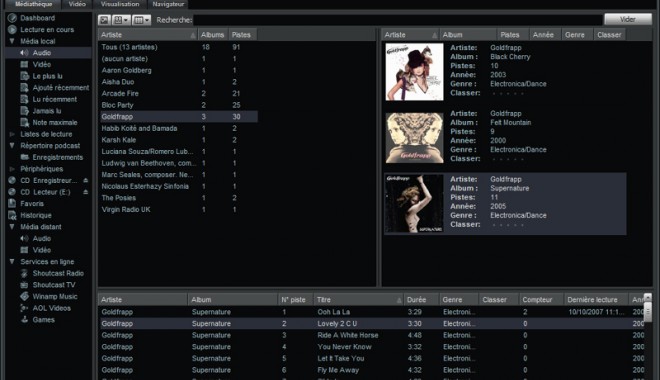This screenshot has height=380, width=660.
Task: Eject the CD Lecteur (E:) drive
Action: pos(85,192)
